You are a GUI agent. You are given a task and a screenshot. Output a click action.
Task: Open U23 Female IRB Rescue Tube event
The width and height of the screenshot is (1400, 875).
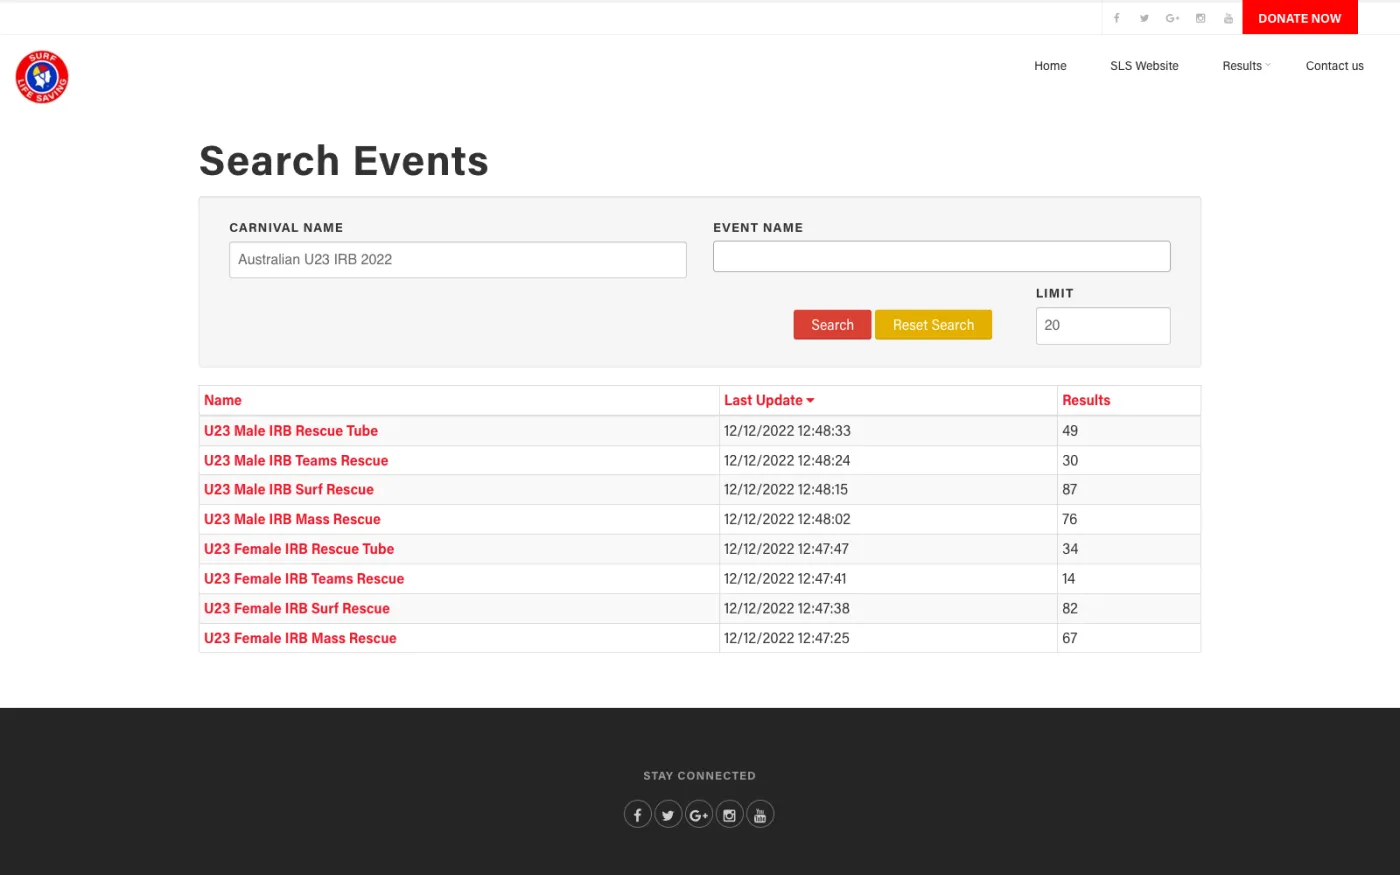(299, 549)
